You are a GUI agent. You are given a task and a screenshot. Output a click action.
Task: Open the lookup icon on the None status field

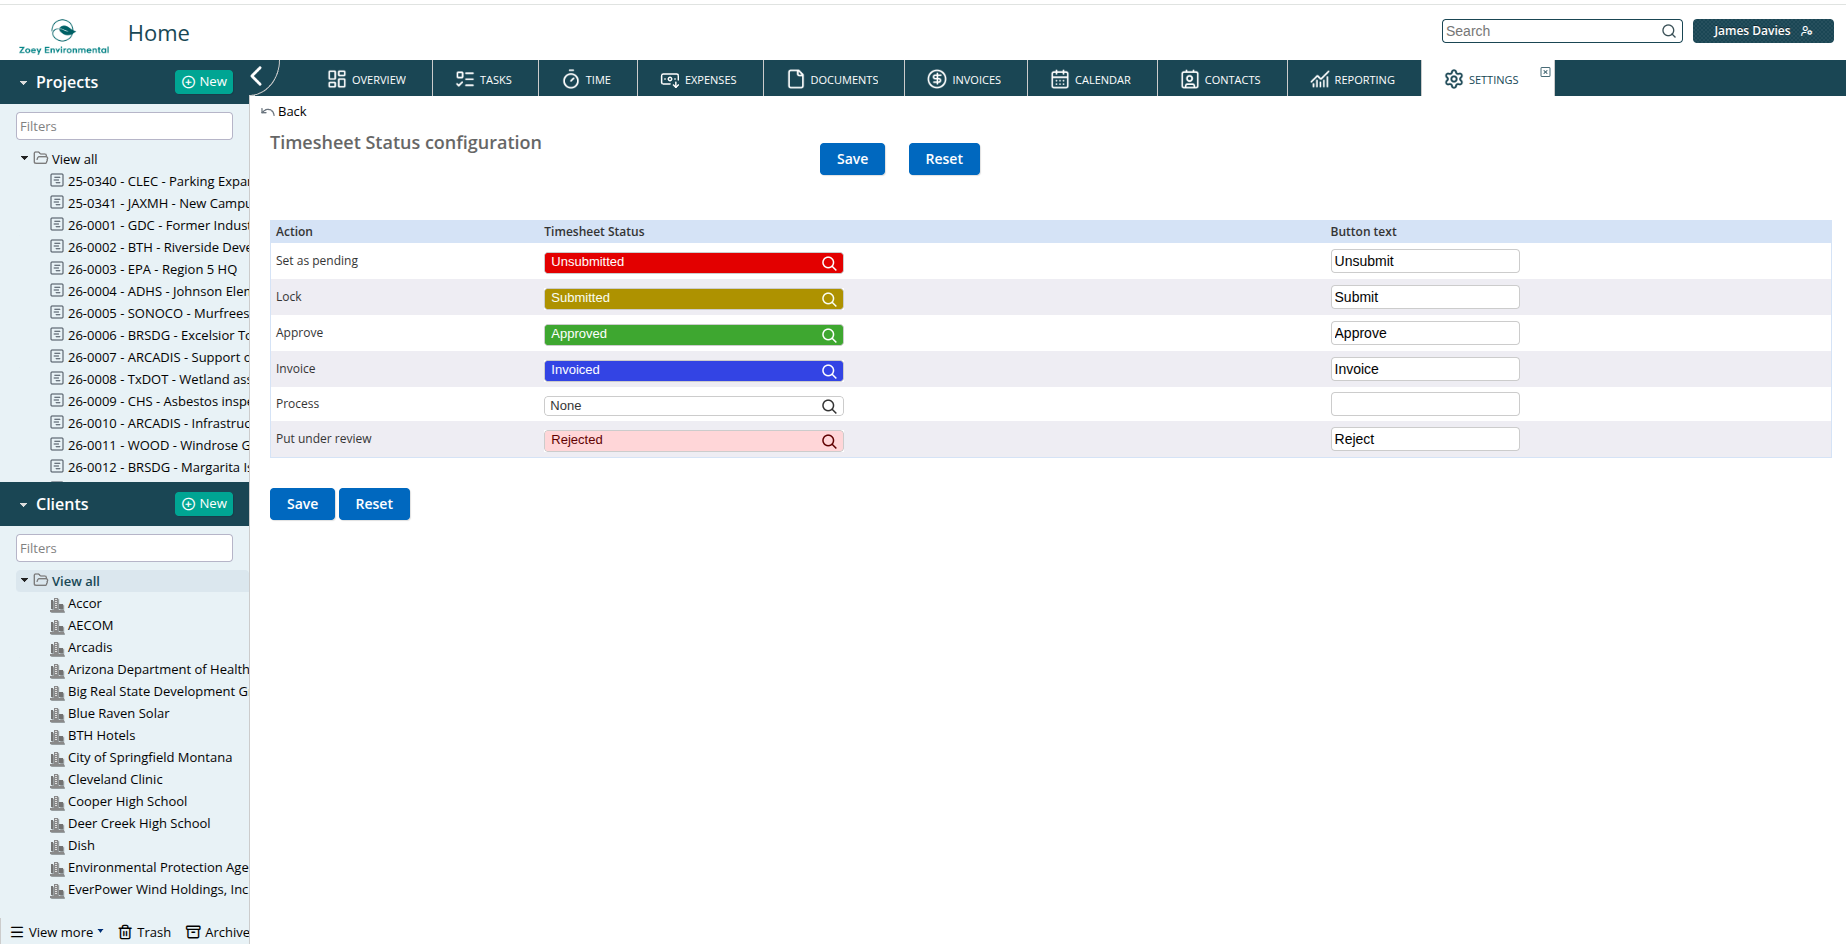point(829,406)
